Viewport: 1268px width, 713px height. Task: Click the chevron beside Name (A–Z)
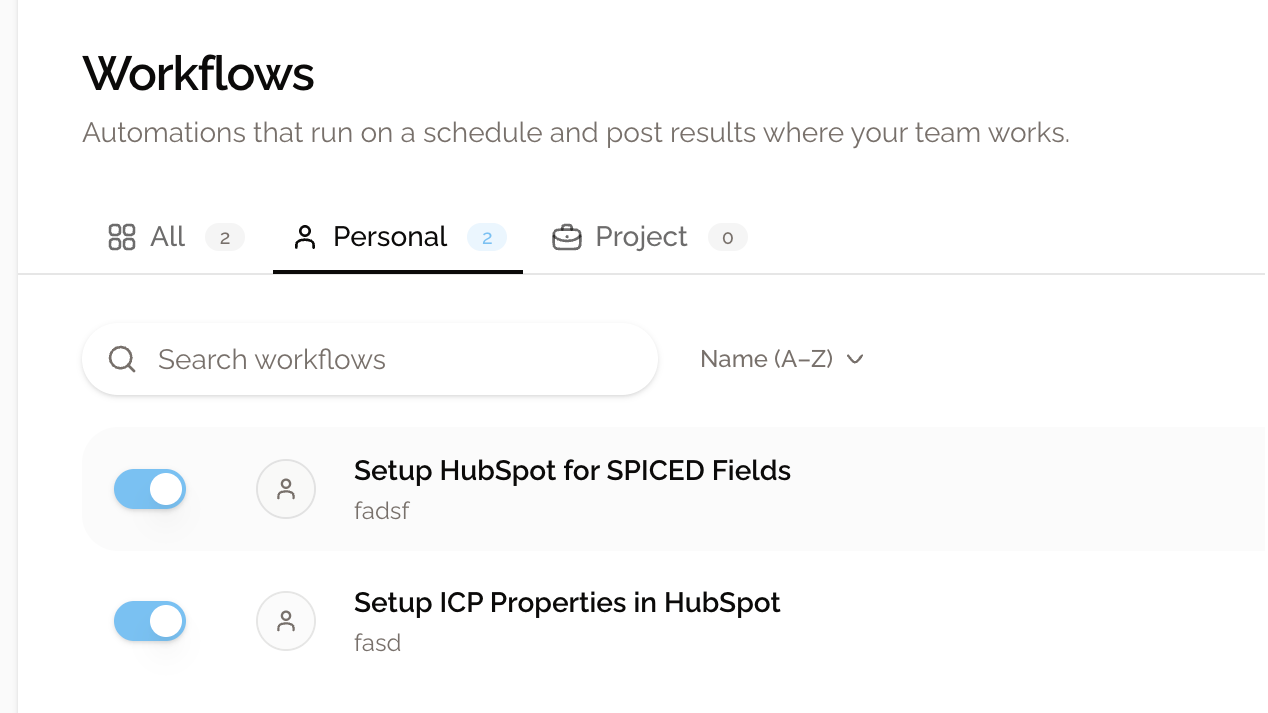click(855, 359)
